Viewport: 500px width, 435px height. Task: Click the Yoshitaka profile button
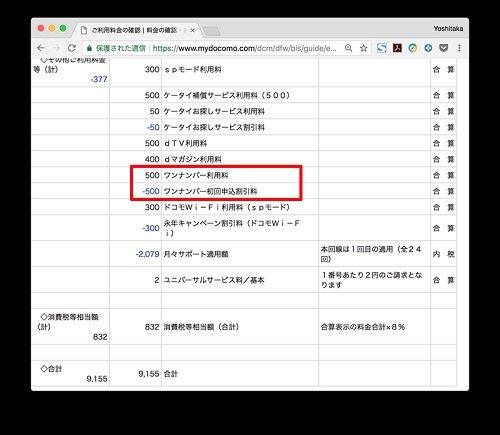pos(448,29)
